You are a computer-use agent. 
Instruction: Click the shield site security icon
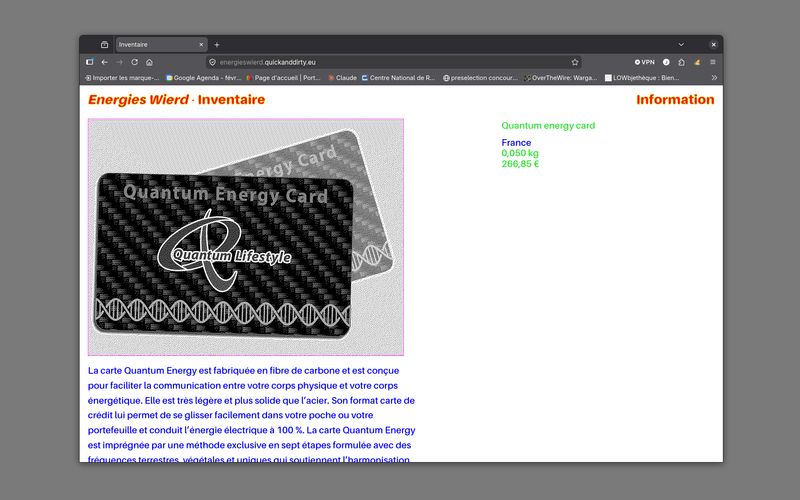click(212, 62)
